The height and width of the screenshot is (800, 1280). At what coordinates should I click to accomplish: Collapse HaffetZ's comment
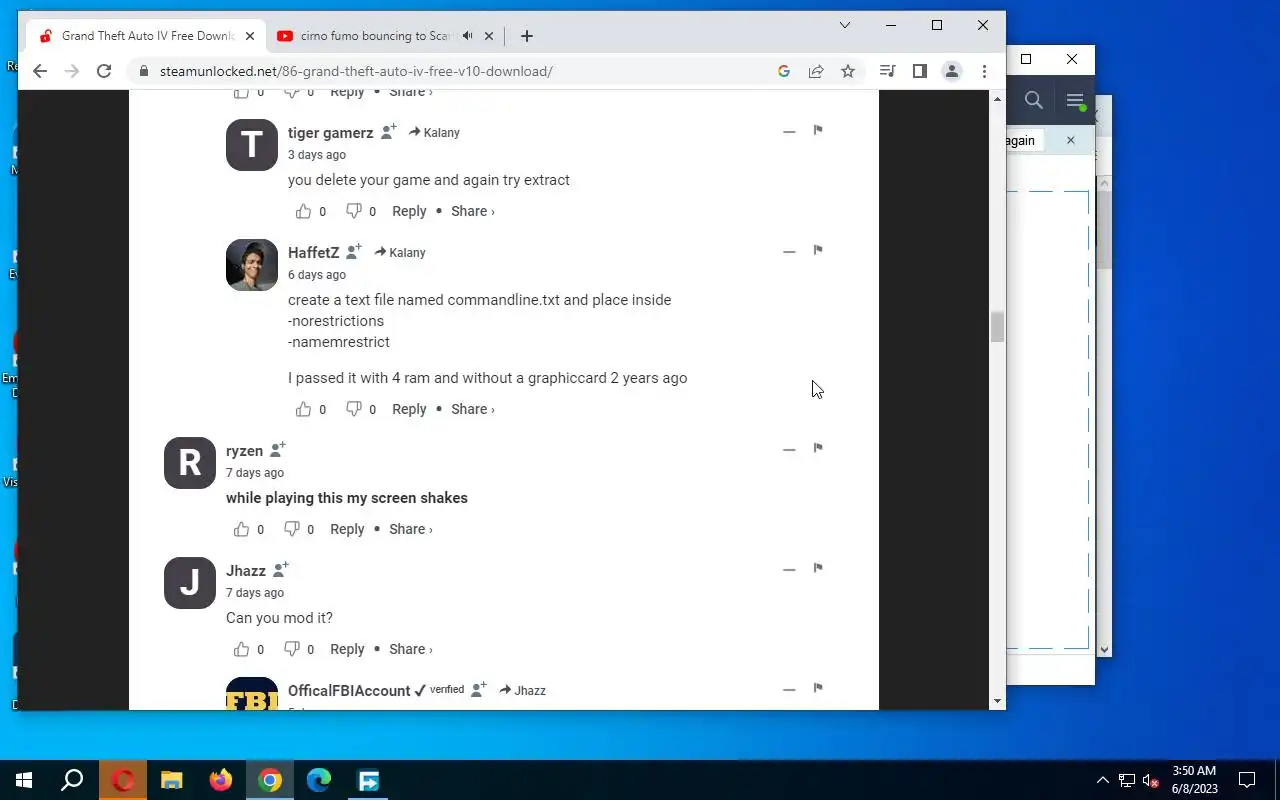click(789, 251)
